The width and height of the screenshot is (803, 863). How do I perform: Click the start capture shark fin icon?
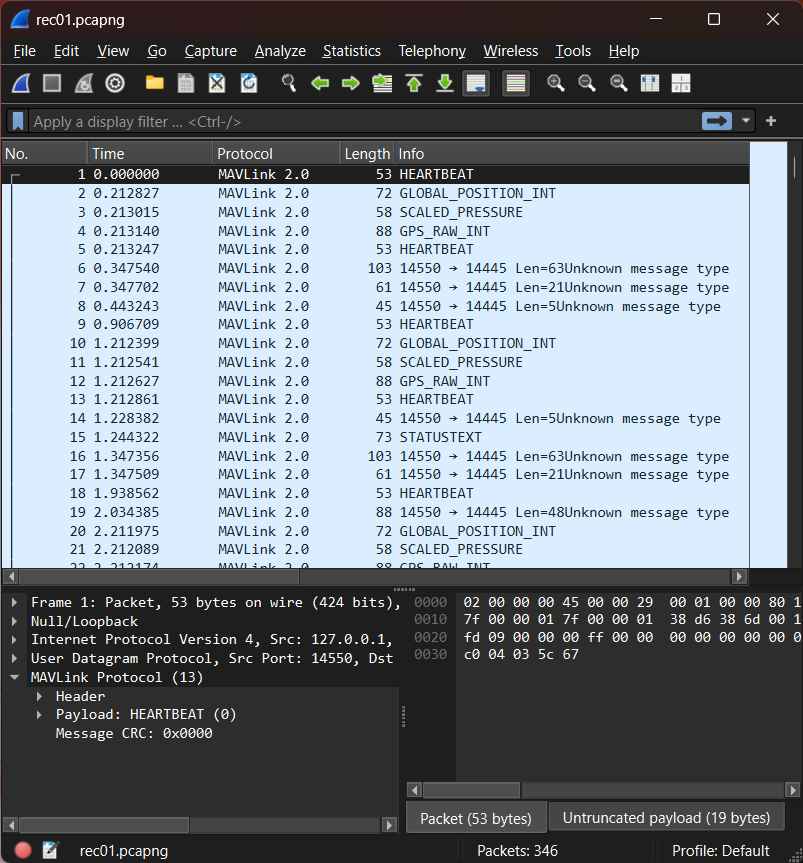(21, 83)
